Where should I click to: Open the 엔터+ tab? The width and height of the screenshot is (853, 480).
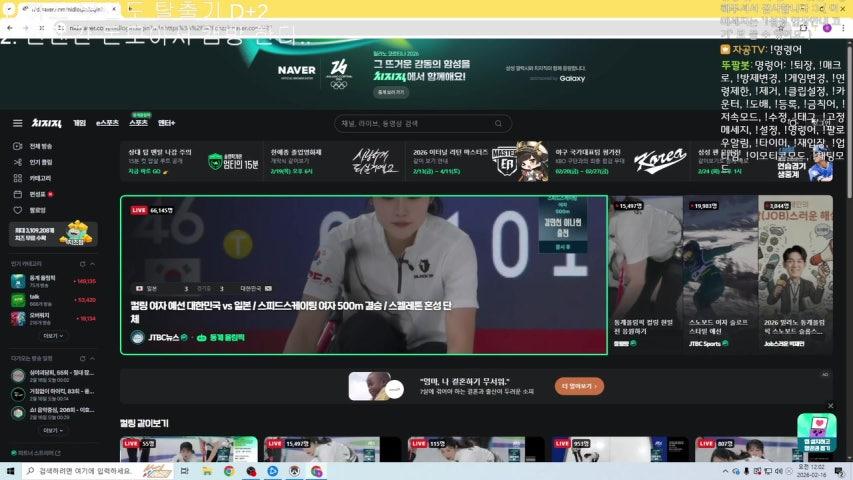[166, 124]
